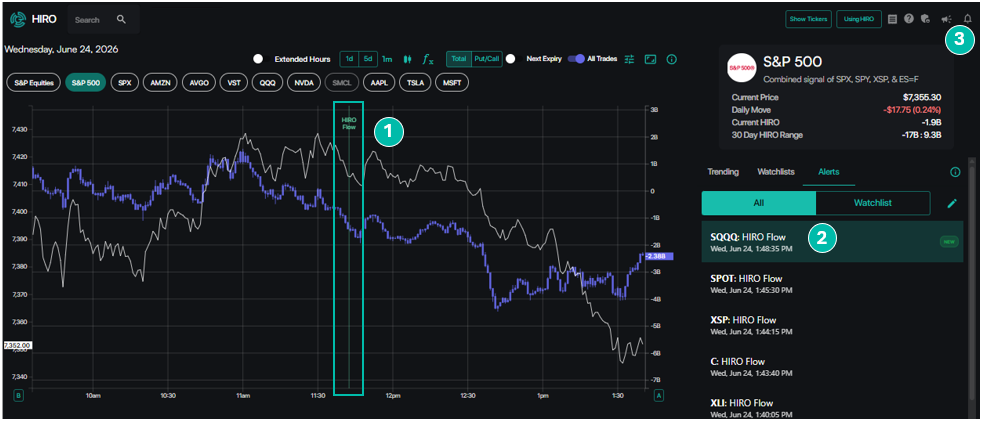
Task: Open the announcements megaphone icon
Action: [946, 19]
